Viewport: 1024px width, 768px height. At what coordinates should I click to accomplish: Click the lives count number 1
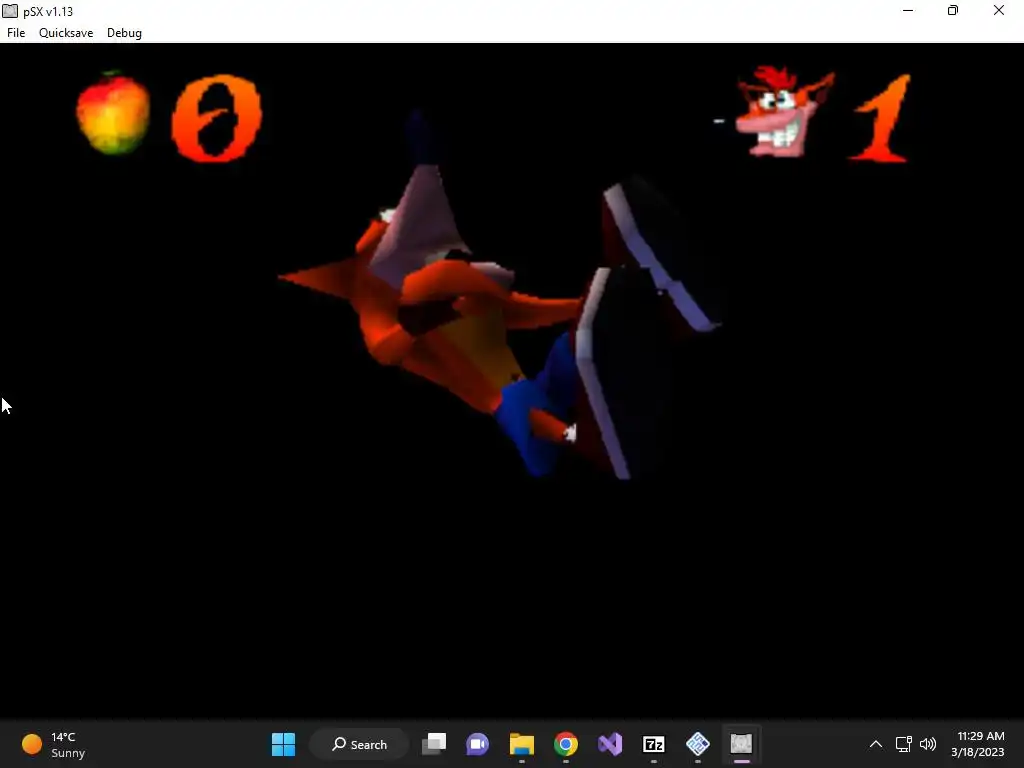(x=882, y=118)
